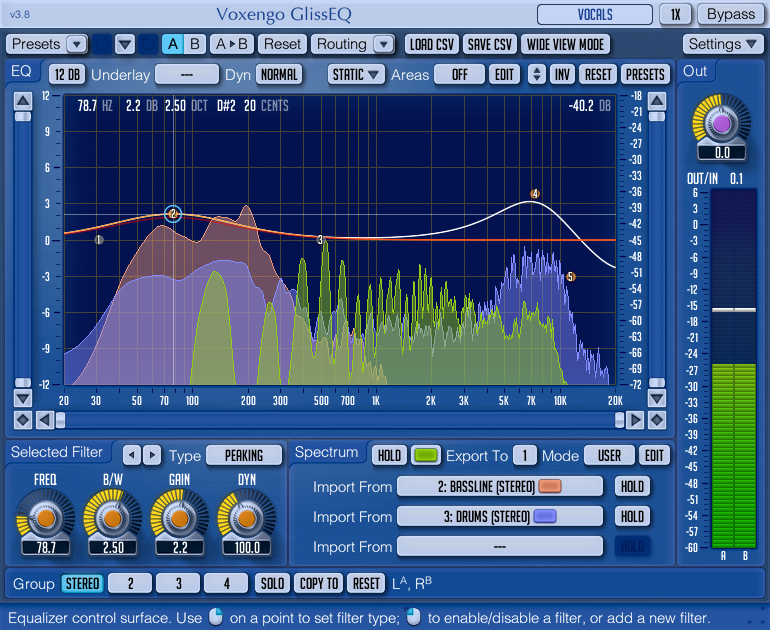
Task: Click left gain-scale down arrow icon
Action: 23,398
